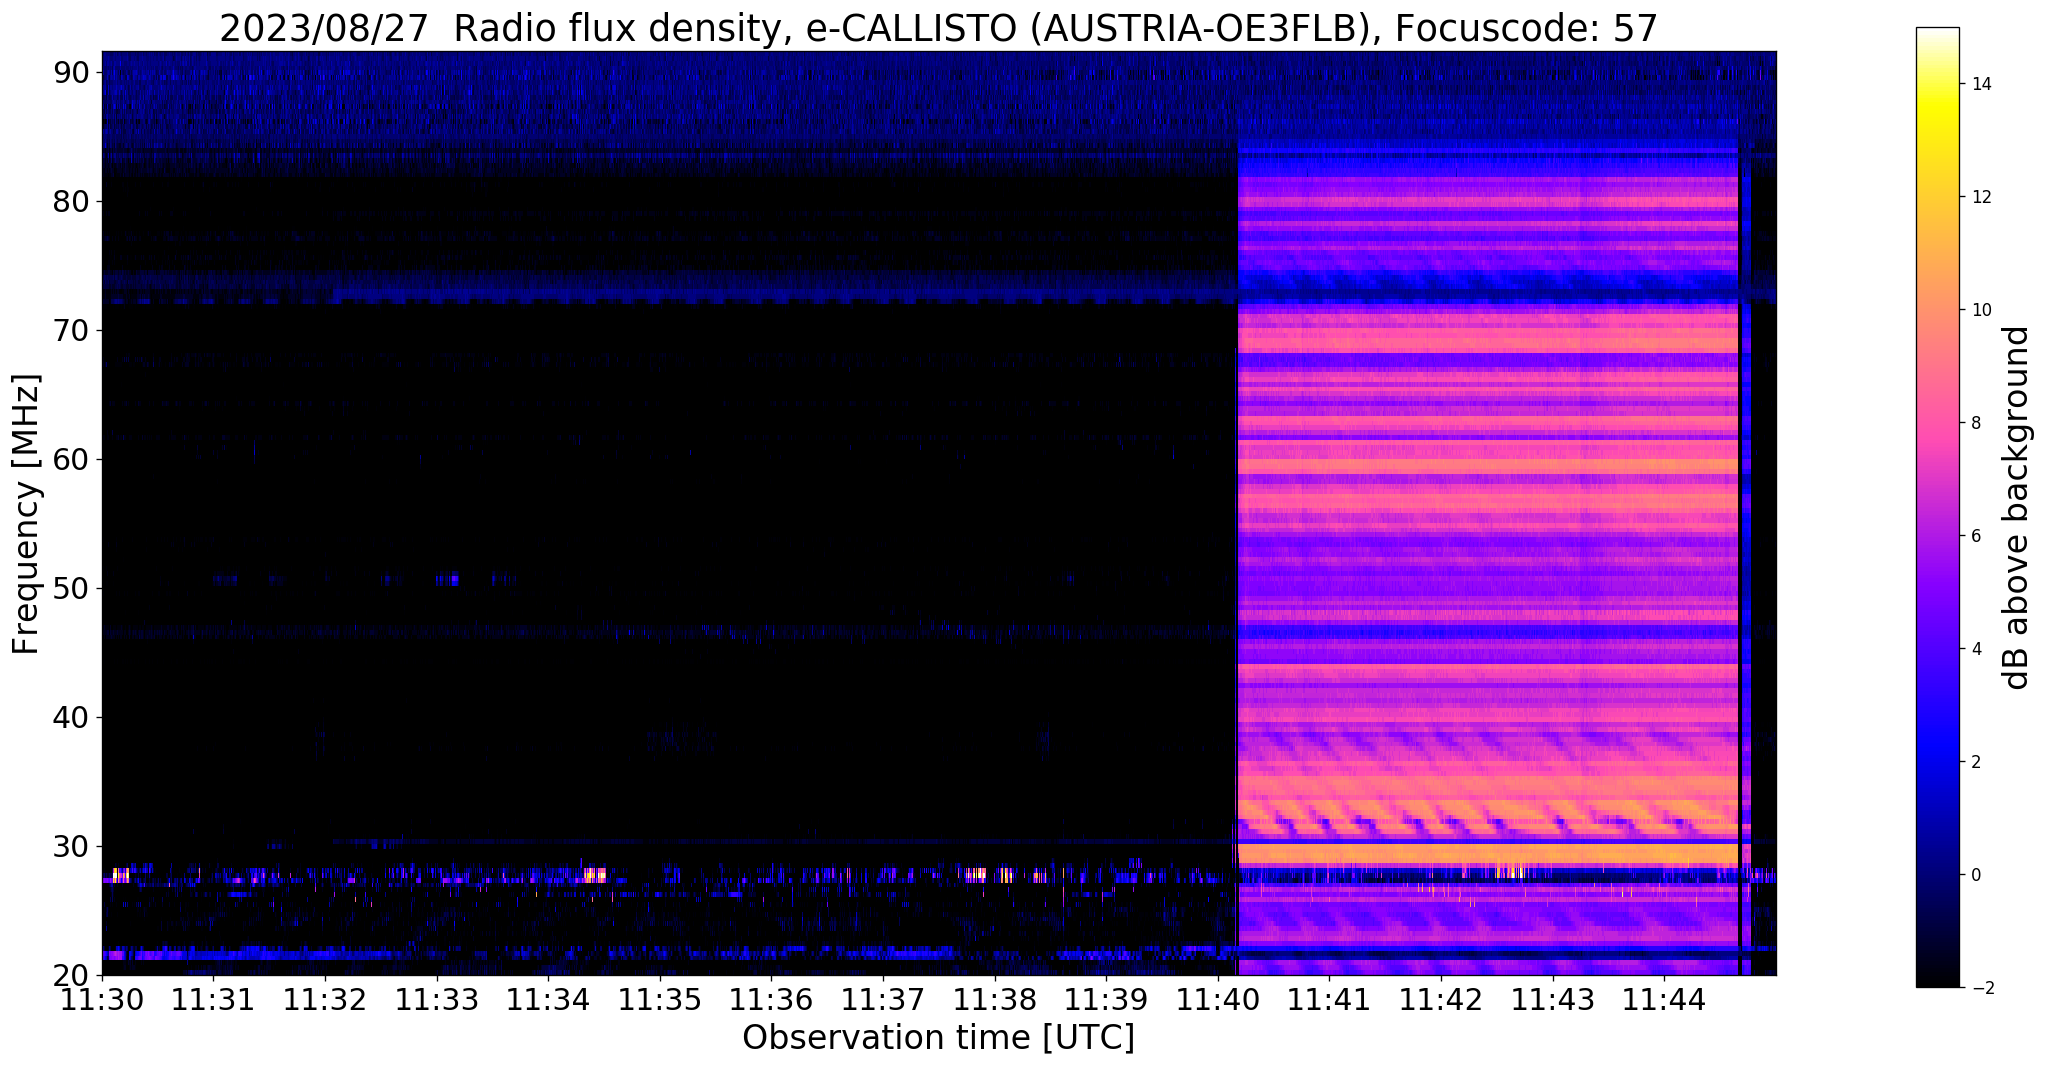Screen dimensions: 2047x1067
Task: Click the 11:34 time tick label
Action: 548,999
